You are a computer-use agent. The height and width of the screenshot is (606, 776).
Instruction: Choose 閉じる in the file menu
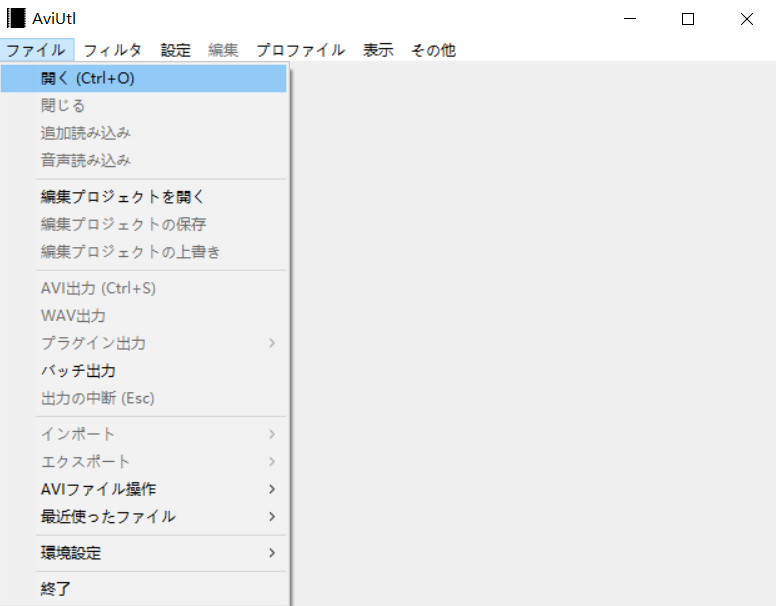point(144,105)
